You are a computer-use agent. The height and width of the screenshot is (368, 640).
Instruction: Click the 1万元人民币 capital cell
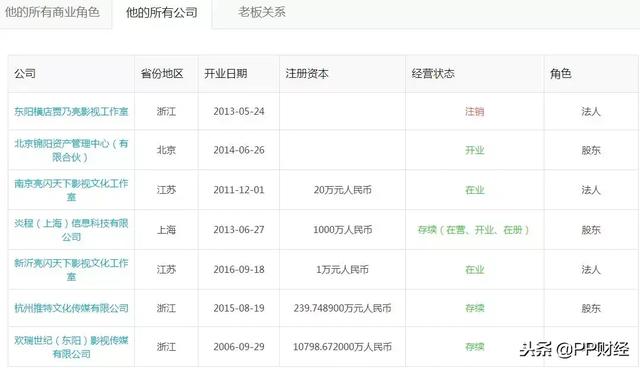point(342,270)
